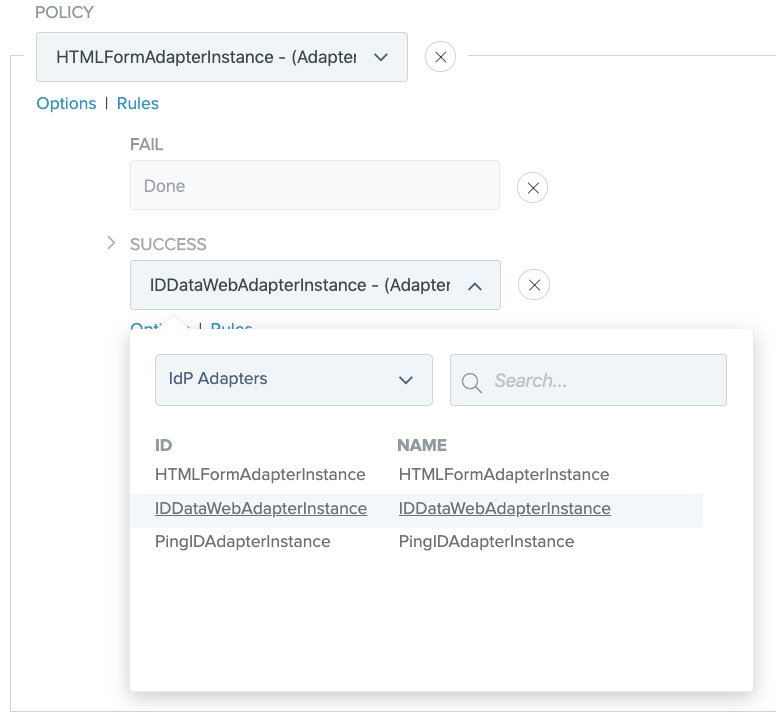Select HTMLFormAdapterInstance in the ID column
776x720 pixels.
click(x=260, y=474)
